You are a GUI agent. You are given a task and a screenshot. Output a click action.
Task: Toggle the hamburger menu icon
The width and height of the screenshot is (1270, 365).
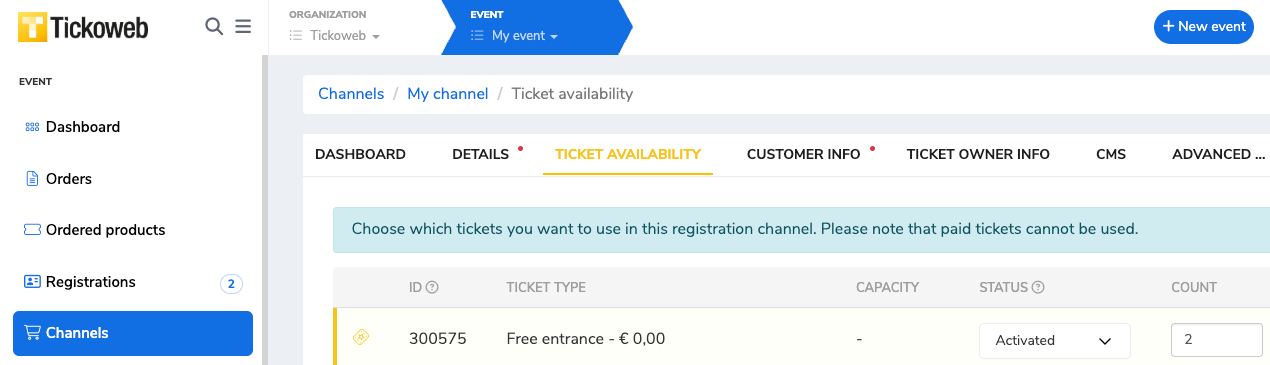(243, 27)
